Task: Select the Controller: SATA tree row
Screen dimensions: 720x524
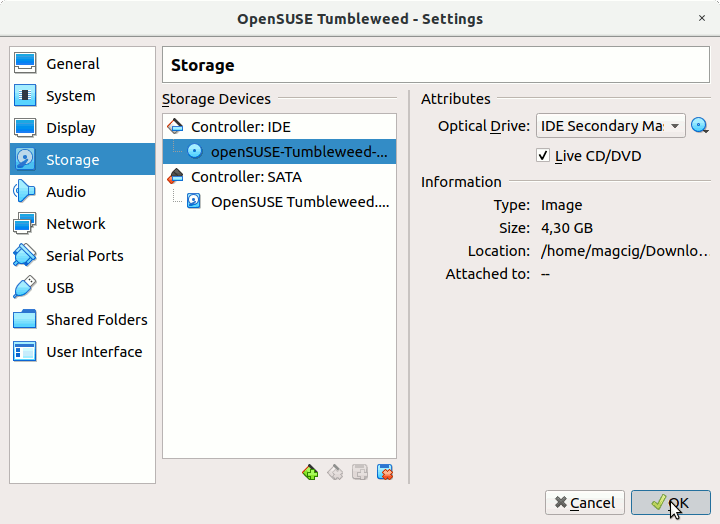Action: pyautogui.click(x=279, y=177)
